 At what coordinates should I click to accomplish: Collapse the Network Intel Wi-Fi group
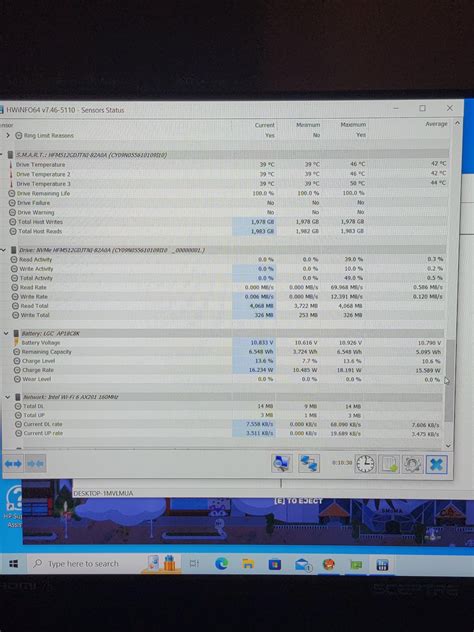pos(8,397)
